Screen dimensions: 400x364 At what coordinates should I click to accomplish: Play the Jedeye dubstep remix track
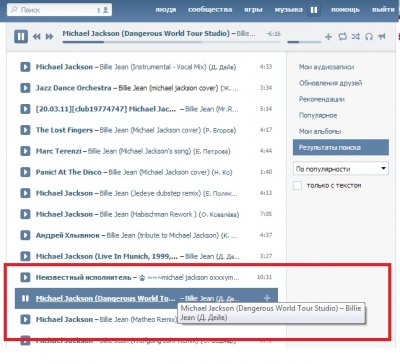click(25, 193)
